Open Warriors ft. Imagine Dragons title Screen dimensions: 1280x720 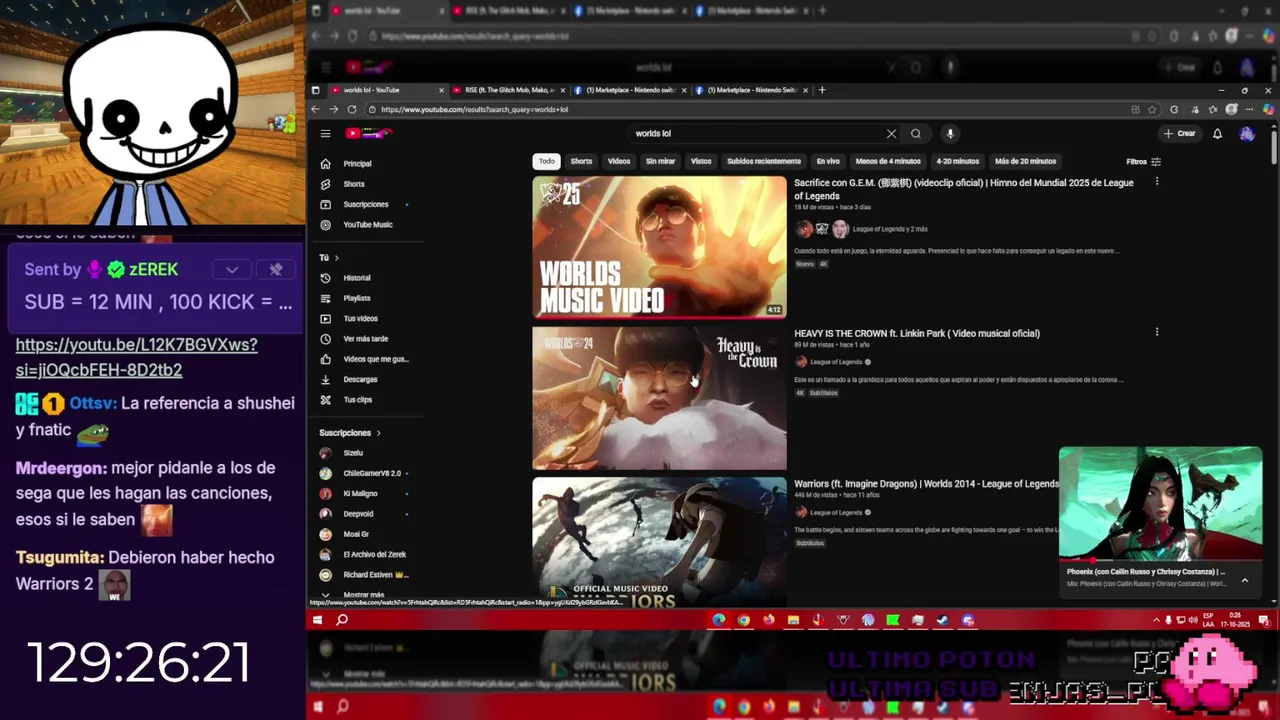[x=926, y=484]
